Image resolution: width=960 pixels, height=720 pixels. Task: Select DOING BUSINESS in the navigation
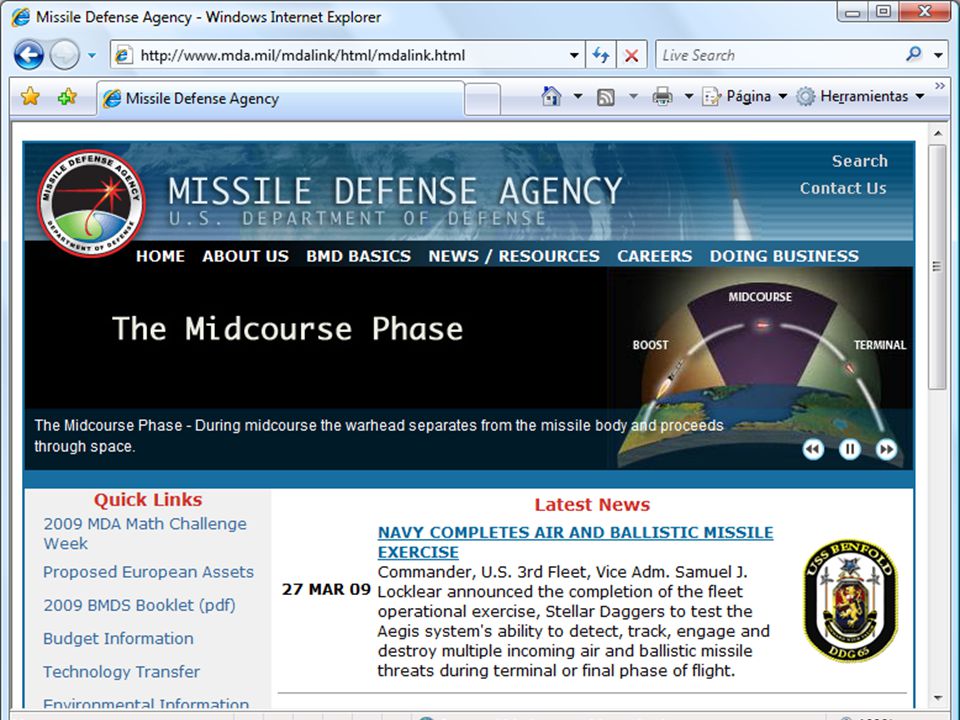[x=784, y=256]
